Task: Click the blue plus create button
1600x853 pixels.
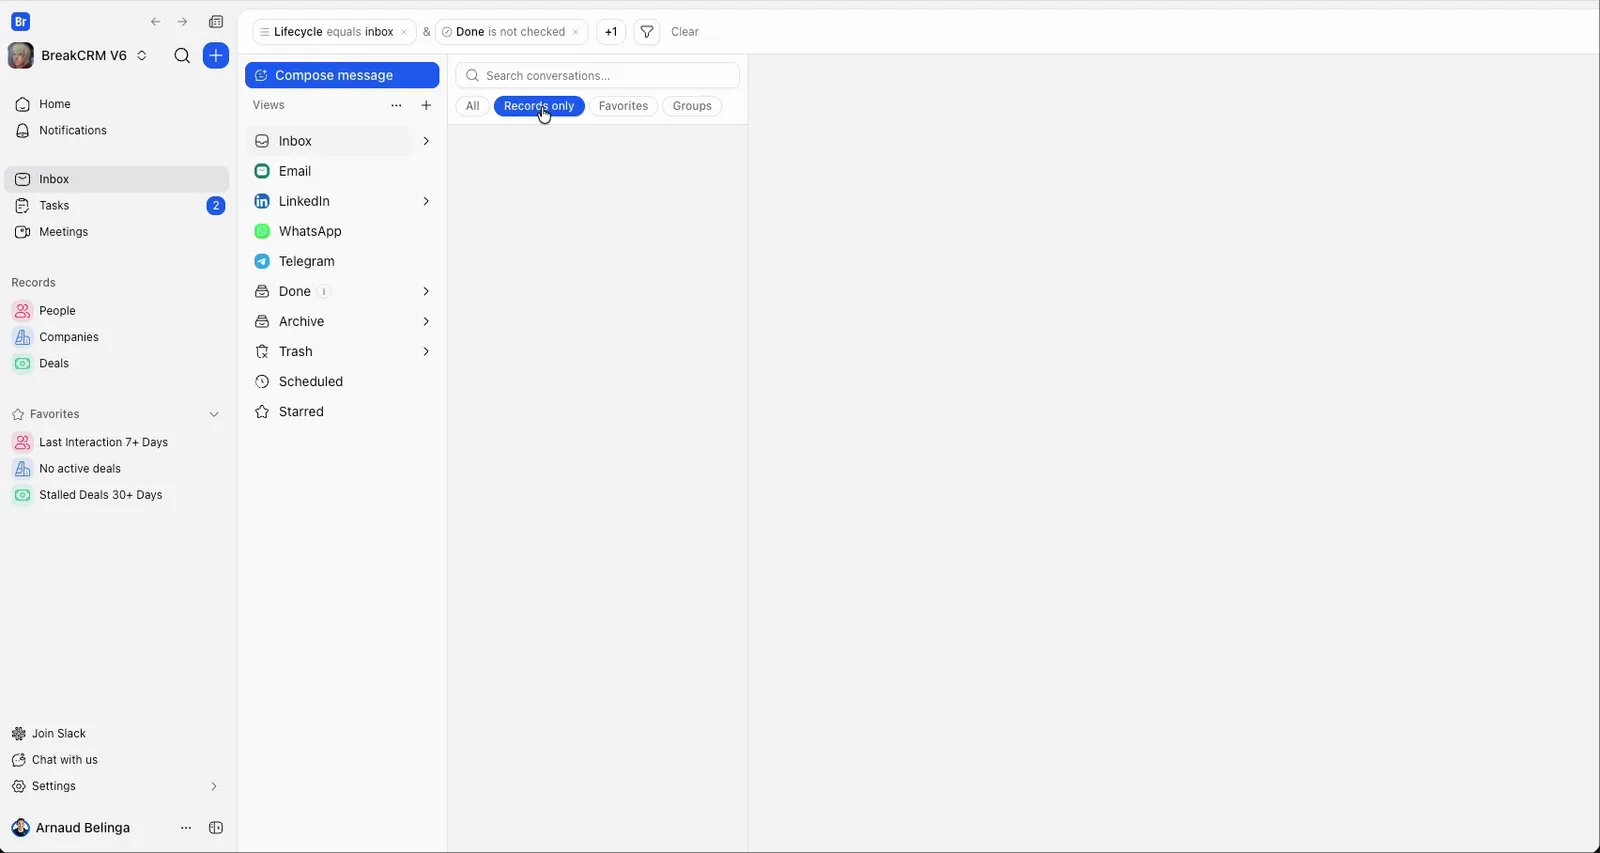Action: [x=216, y=56]
